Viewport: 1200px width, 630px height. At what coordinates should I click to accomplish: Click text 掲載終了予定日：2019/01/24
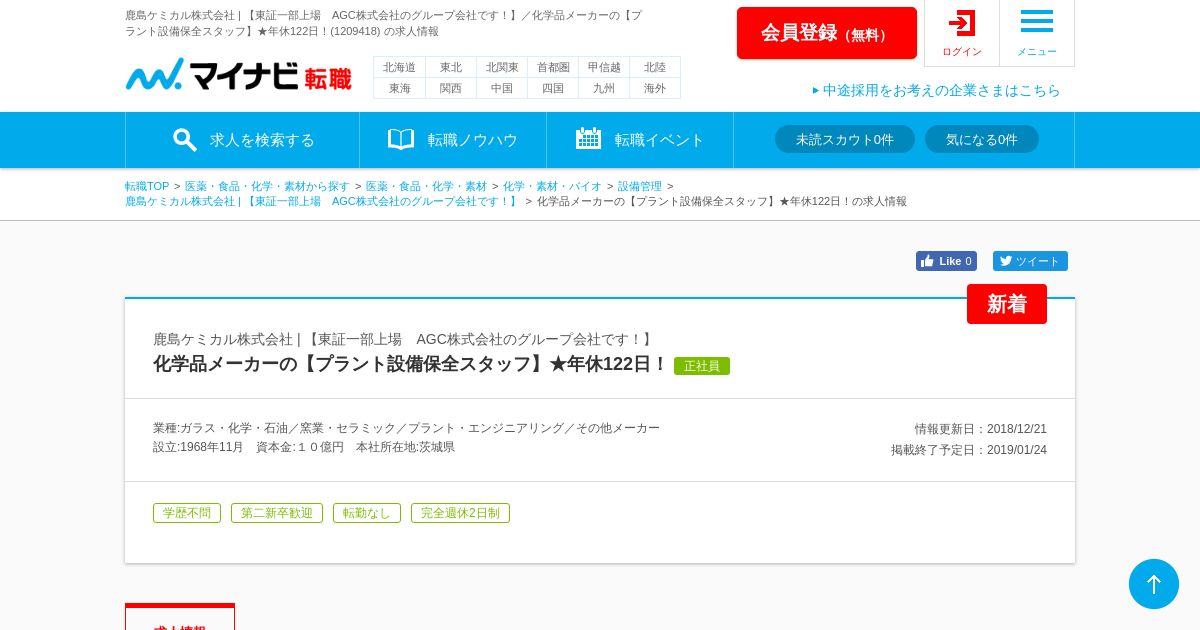pos(969,450)
